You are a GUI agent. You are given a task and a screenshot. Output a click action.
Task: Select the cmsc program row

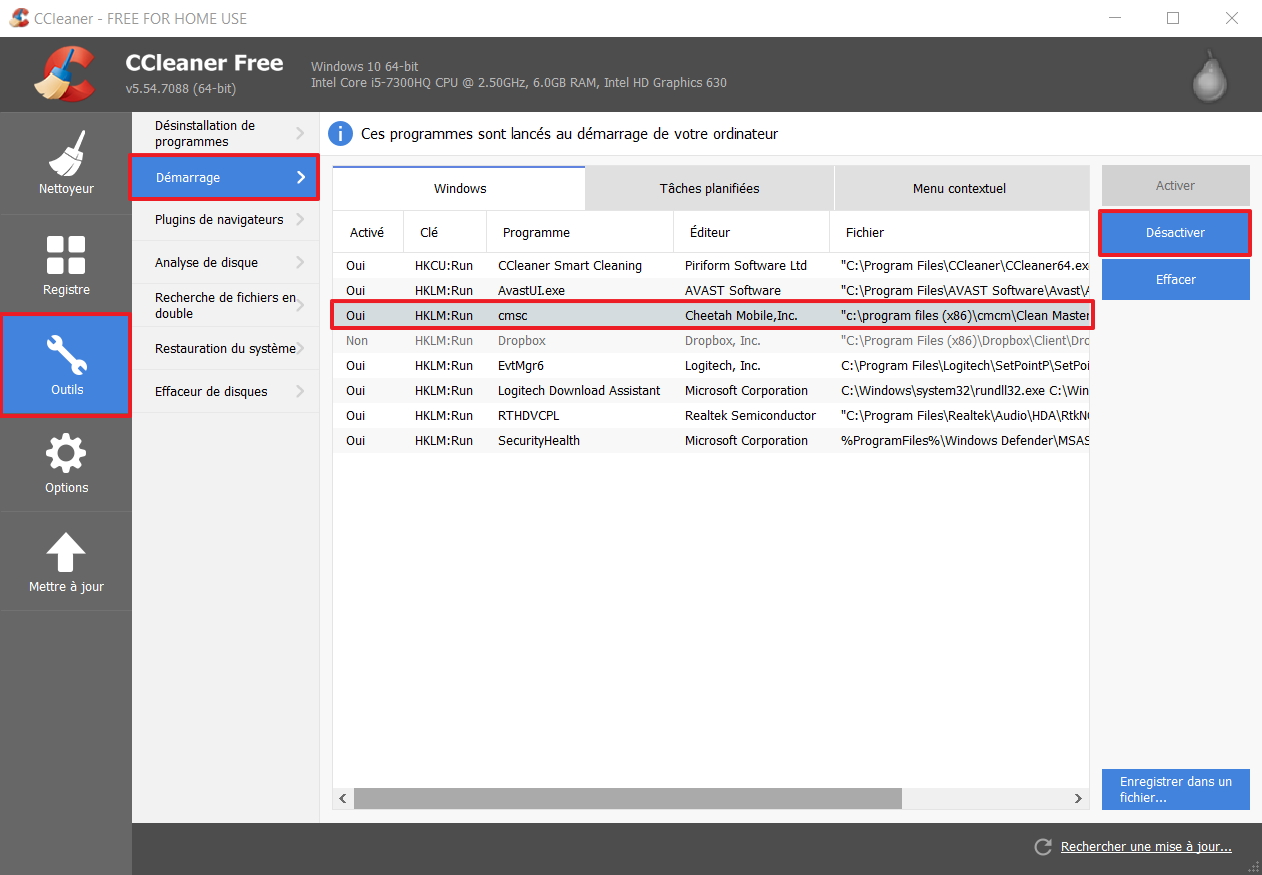pos(711,316)
